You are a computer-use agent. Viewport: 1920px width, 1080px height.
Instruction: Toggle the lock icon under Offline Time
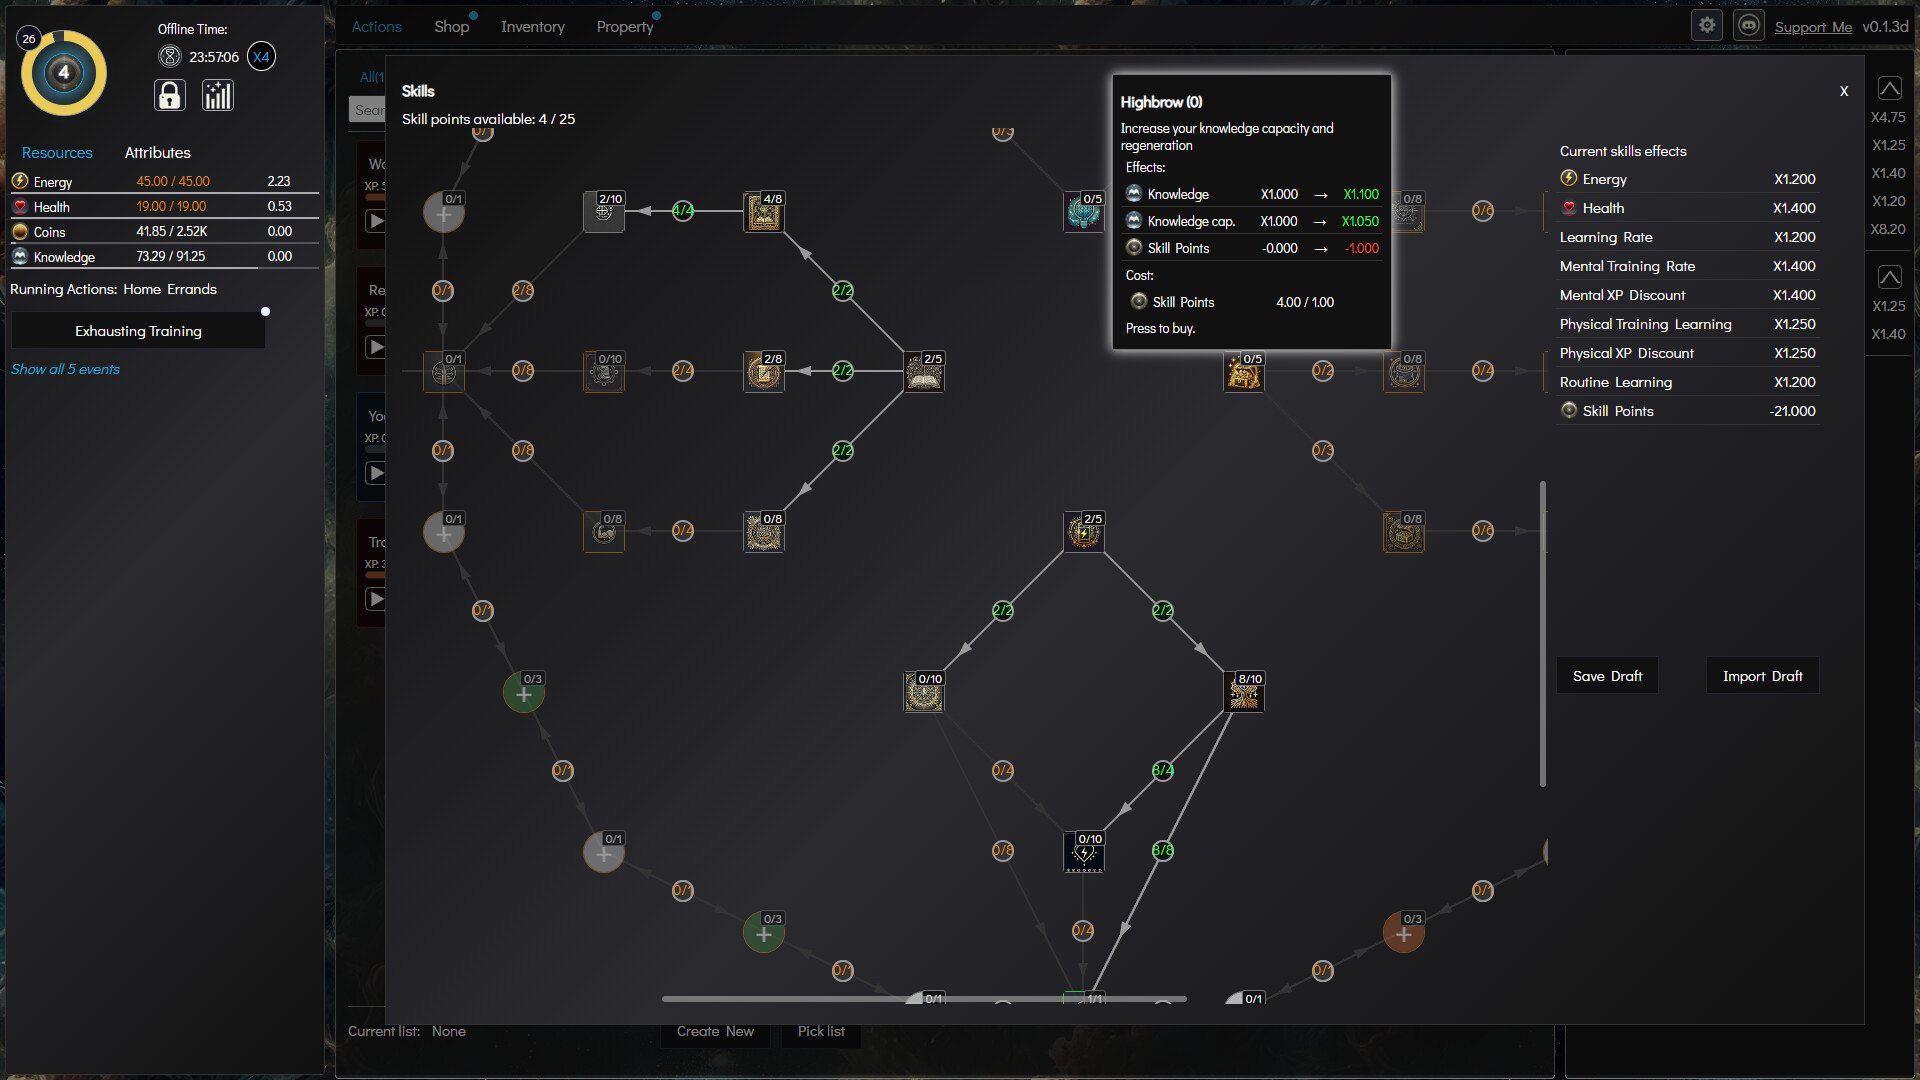tap(169, 95)
